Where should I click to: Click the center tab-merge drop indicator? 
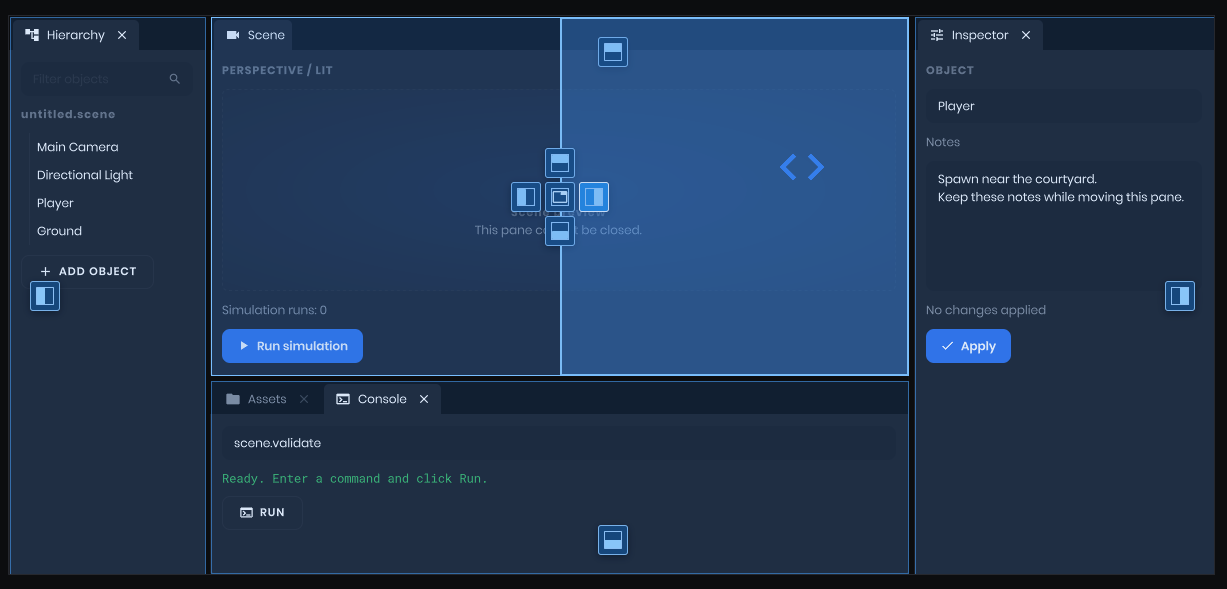560,197
